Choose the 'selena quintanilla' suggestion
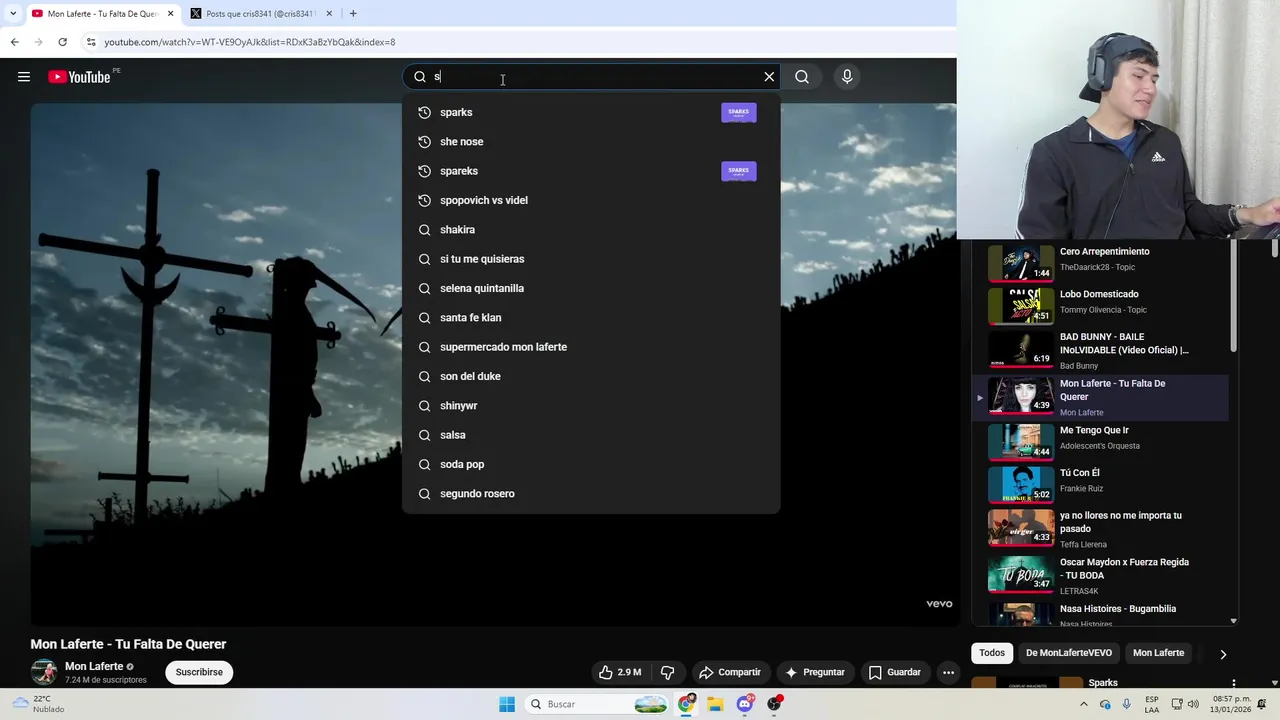Screen dimensions: 1280x720 (x=591, y=288)
